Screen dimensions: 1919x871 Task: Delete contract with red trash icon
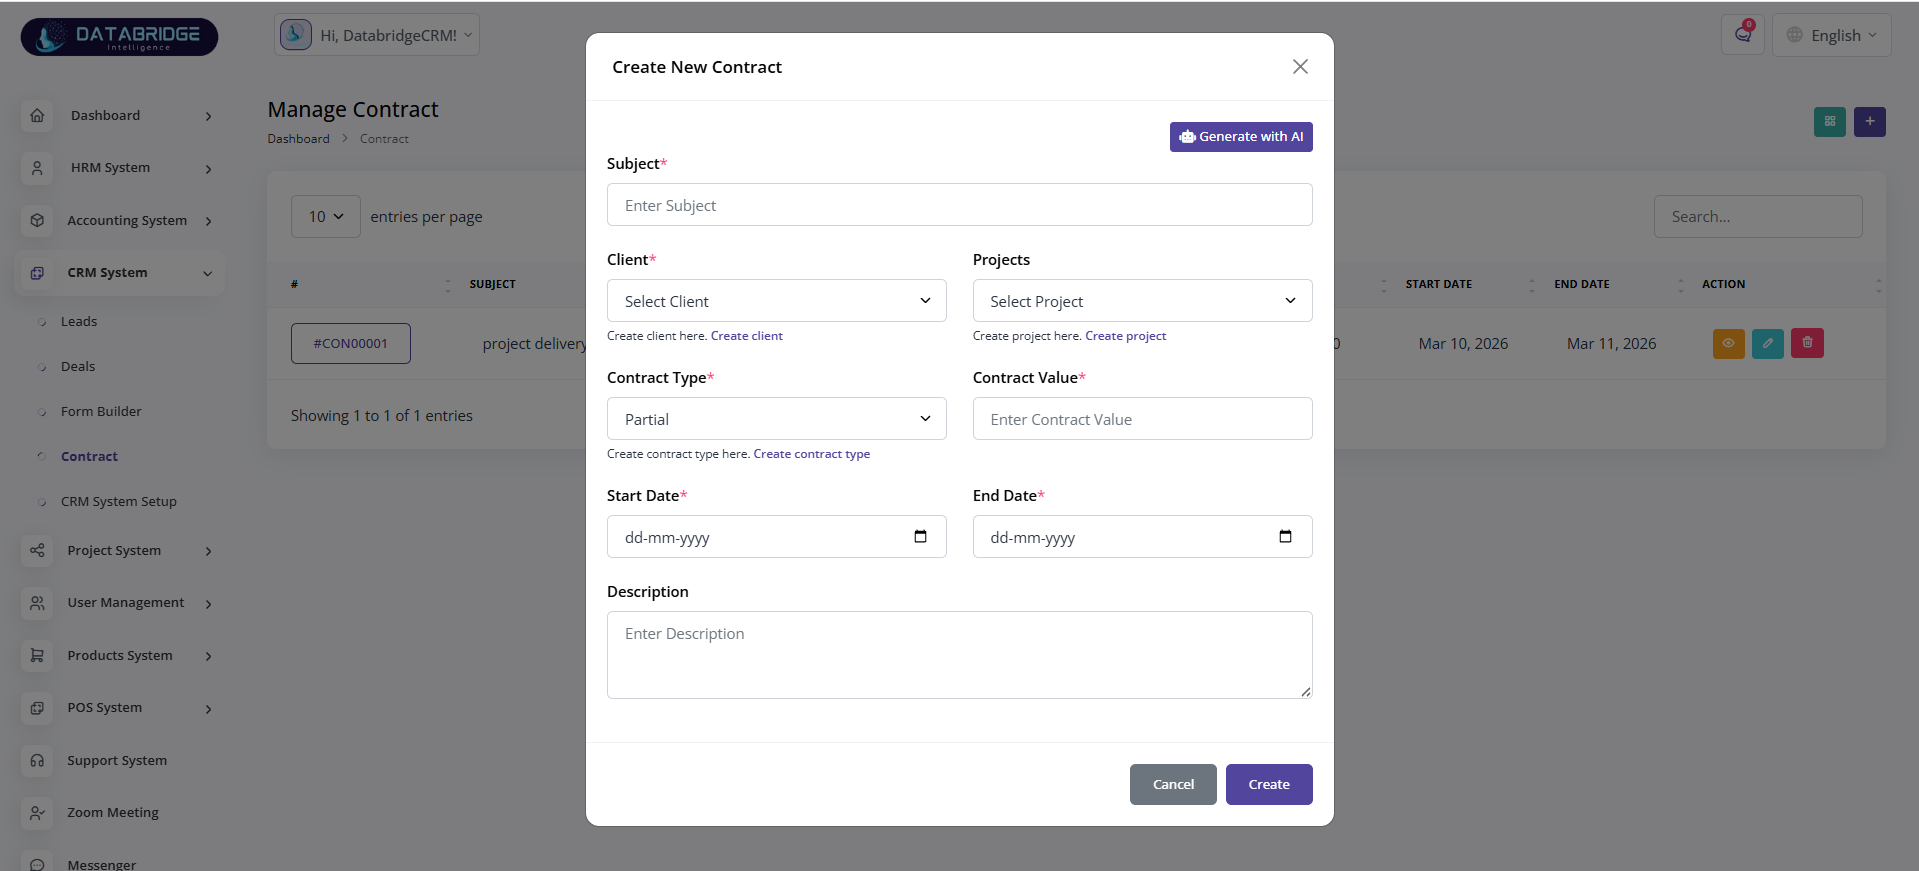[x=1807, y=343]
